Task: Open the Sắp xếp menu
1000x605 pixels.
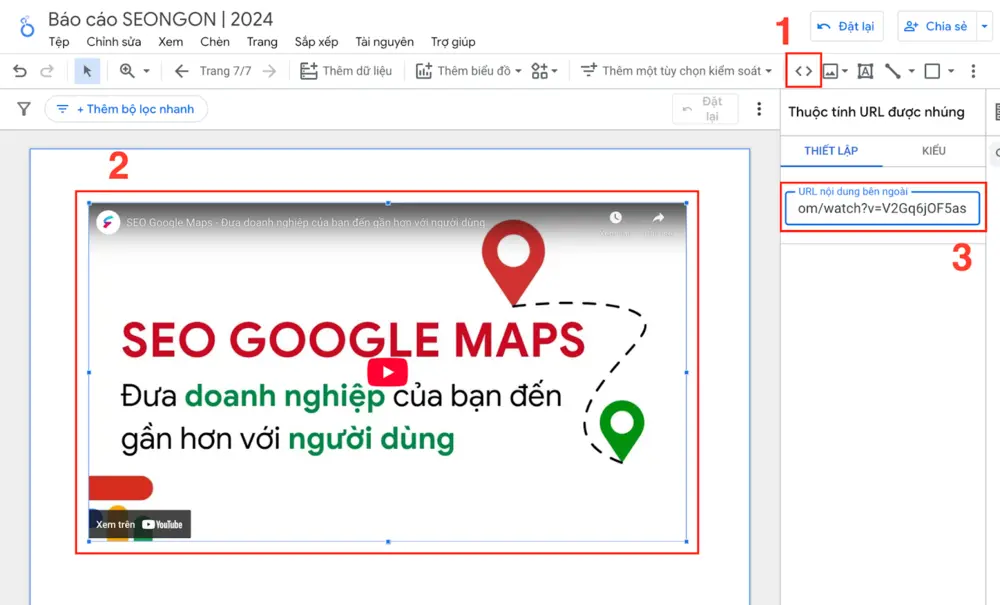Action: 316,42
